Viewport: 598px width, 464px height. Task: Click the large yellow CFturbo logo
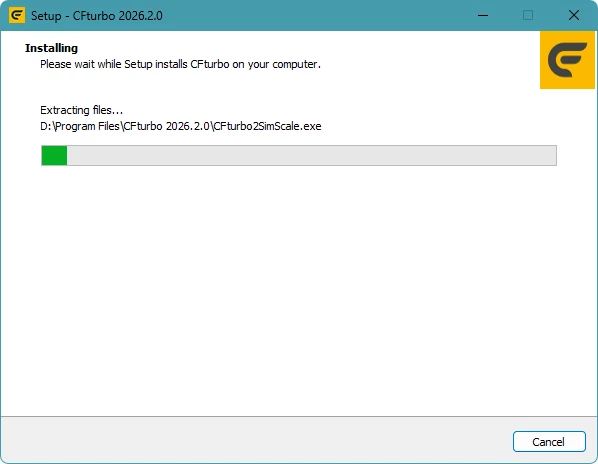point(567,60)
